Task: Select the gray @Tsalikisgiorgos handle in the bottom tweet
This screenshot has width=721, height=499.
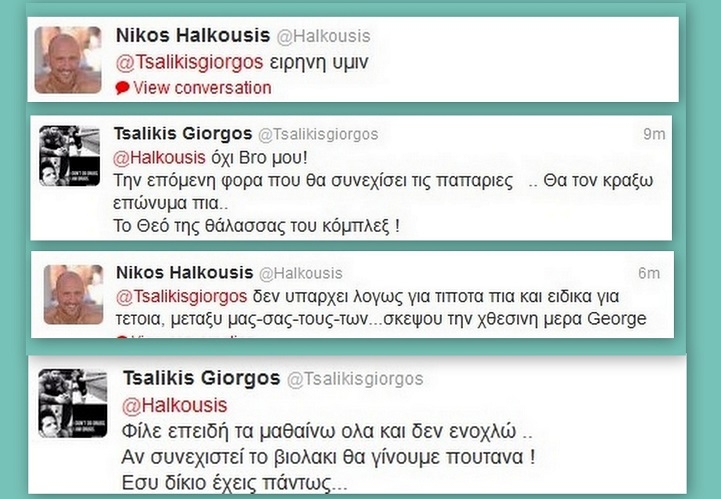Action: pyautogui.click(x=355, y=379)
